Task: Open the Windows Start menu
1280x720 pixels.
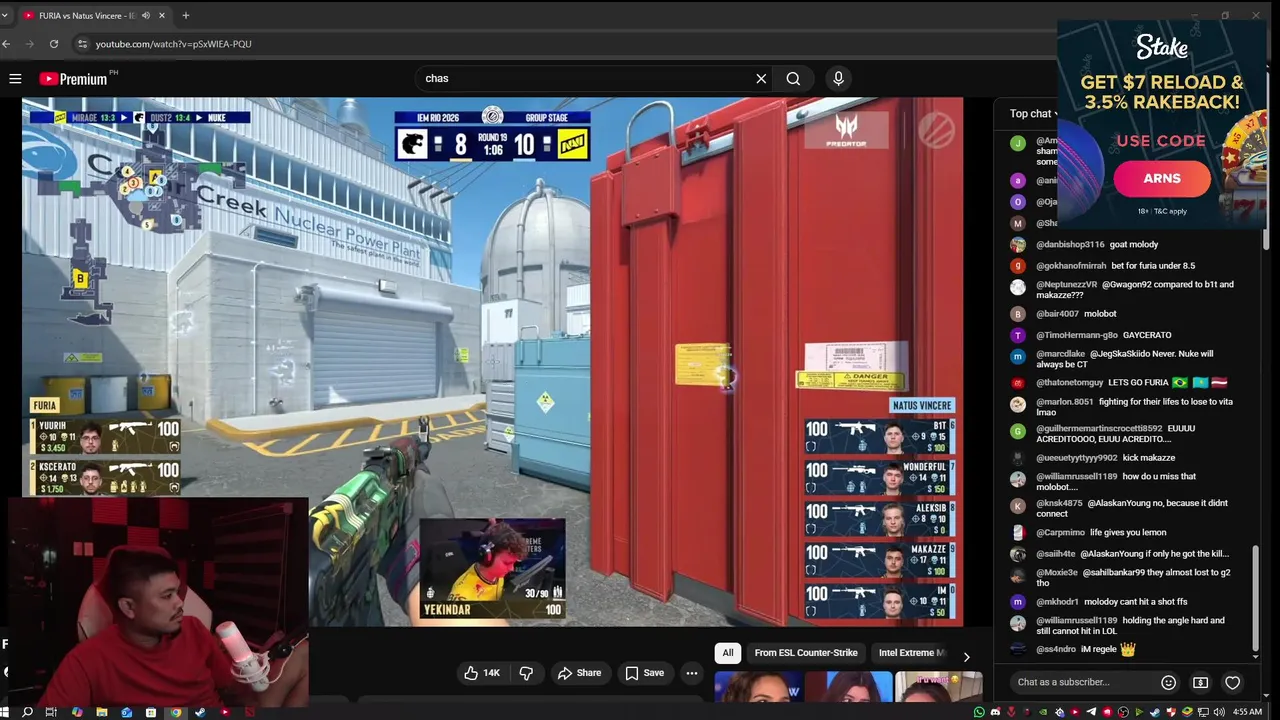Action: click(x=5, y=712)
